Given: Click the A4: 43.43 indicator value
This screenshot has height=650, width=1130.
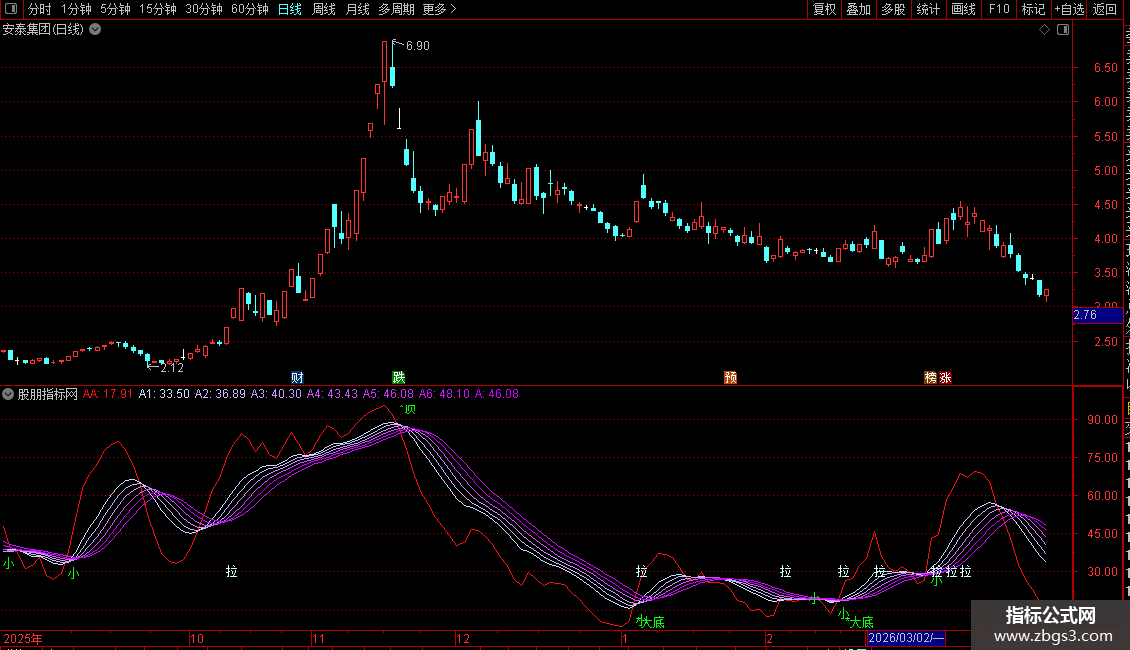Looking at the screenshot, I should pyautogui.click(x=332, y=394).
